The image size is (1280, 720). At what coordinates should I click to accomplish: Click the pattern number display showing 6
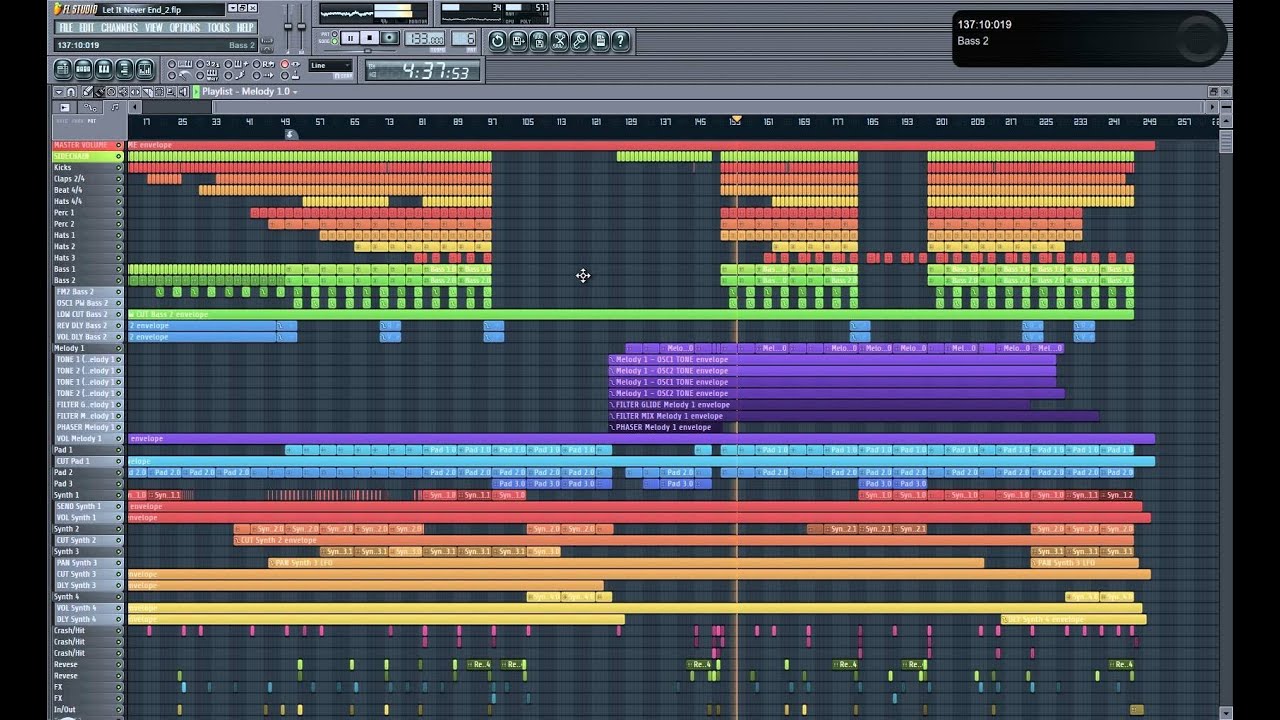click(x=463, y=38)
